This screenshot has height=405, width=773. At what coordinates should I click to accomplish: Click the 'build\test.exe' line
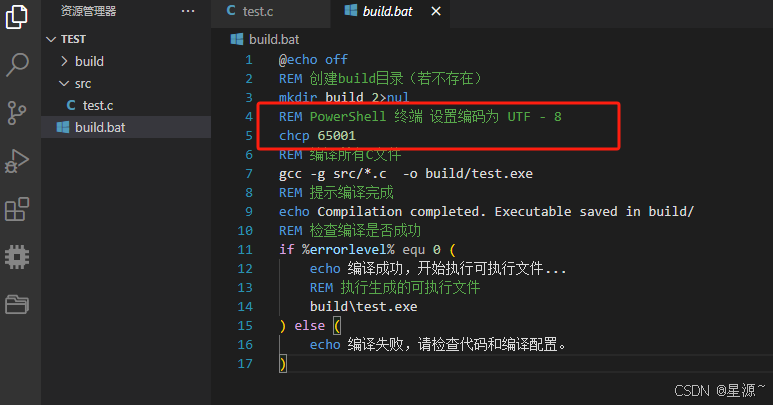point(363,306)
